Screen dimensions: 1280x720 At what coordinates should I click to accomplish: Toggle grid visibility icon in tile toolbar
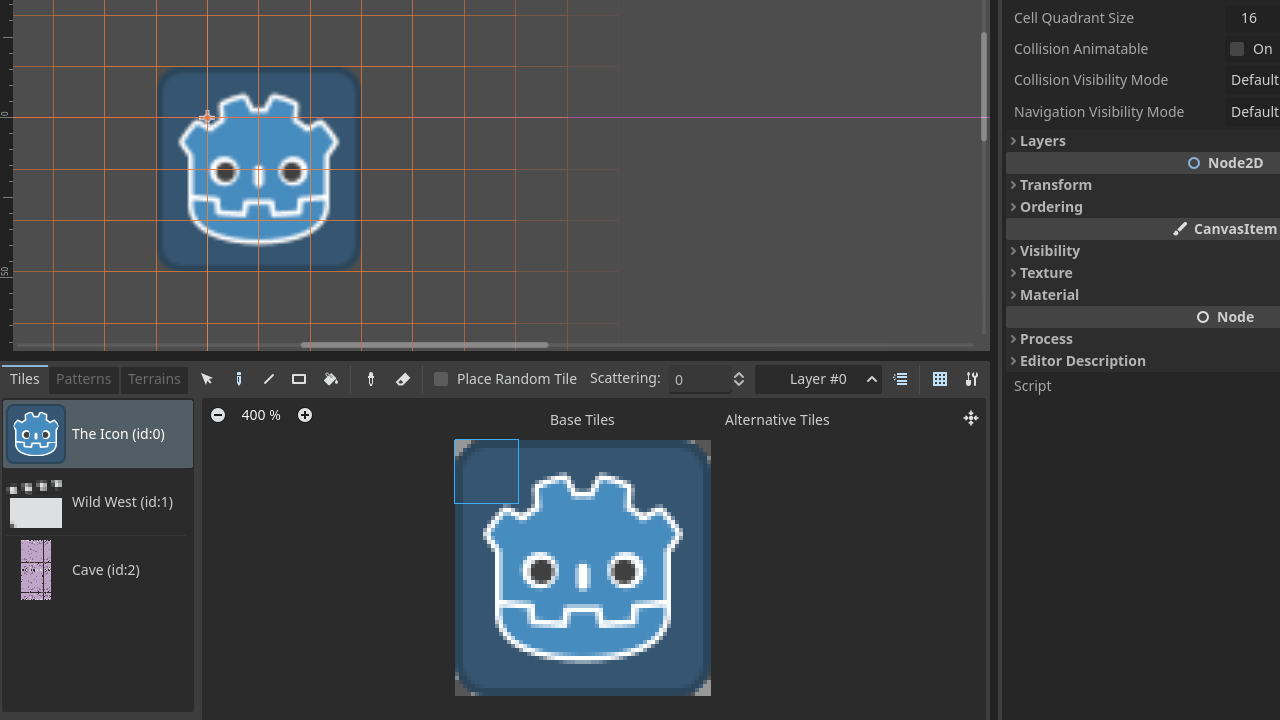click(x=940, y=379)
